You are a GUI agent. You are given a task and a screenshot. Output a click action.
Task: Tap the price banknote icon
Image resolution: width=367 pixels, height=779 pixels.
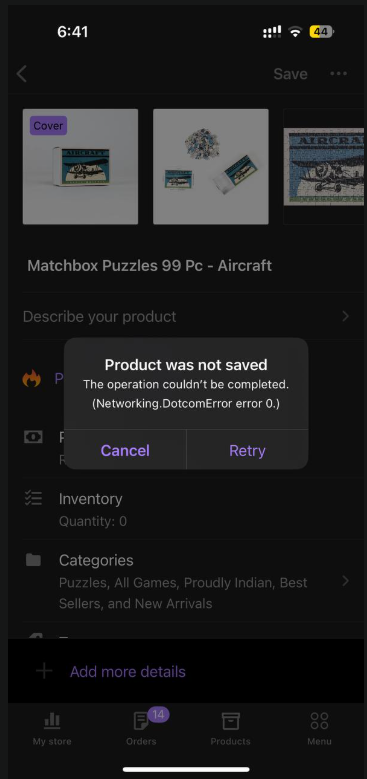click(x=33, y=437)
